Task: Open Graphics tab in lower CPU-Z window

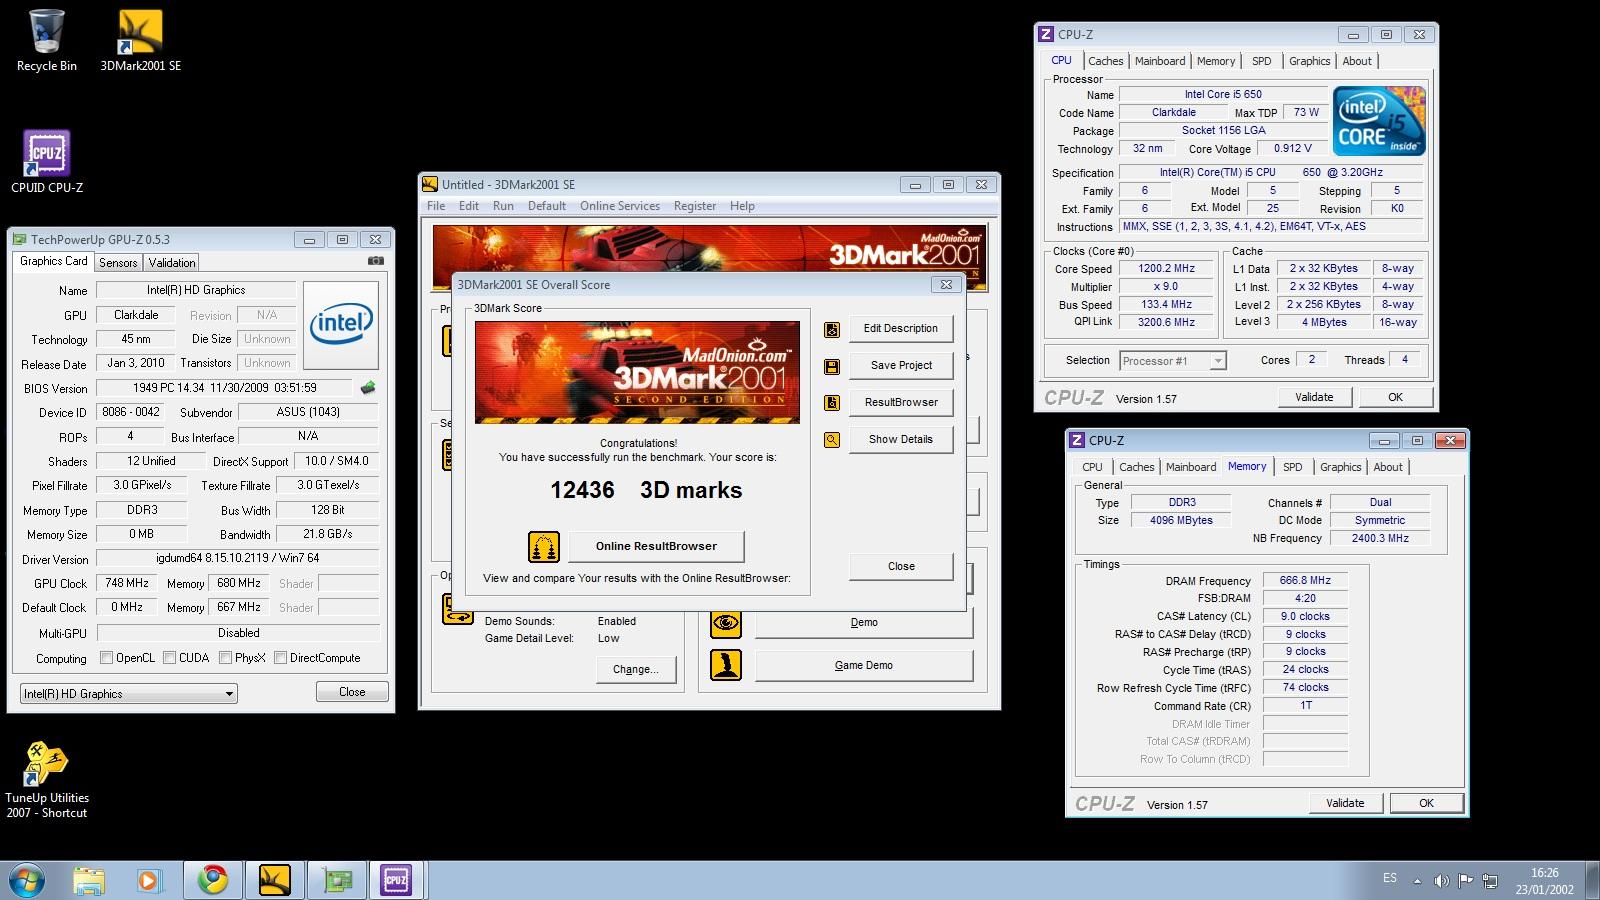Action: pos(1341,467)
